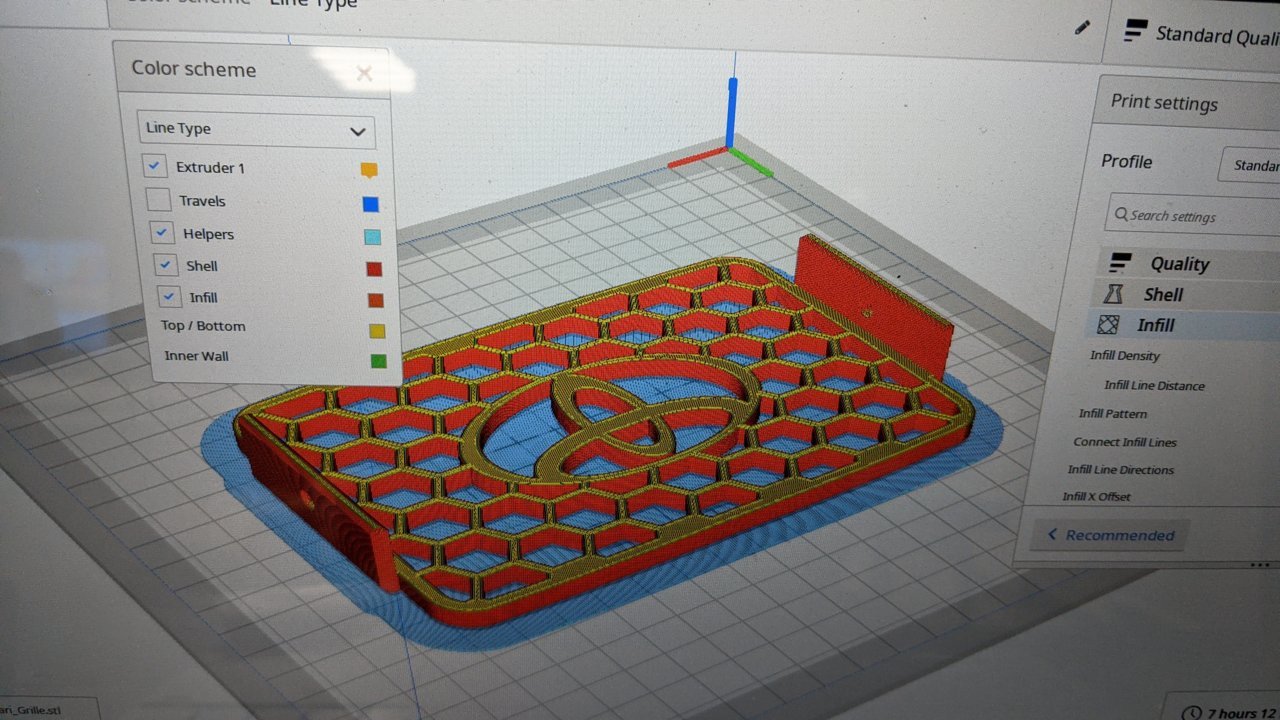
Task: Select the Infill Line Distance setting
Action: pos(1154,385)
